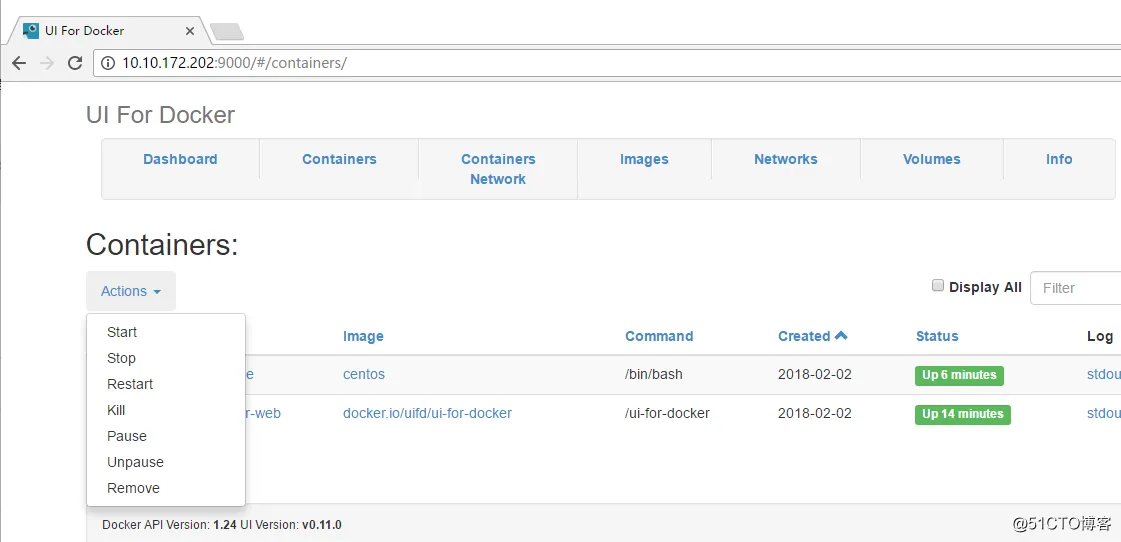Click the Created date for the ui-for-docker row
1121x542 pixels.
click(x=815, y=413)
